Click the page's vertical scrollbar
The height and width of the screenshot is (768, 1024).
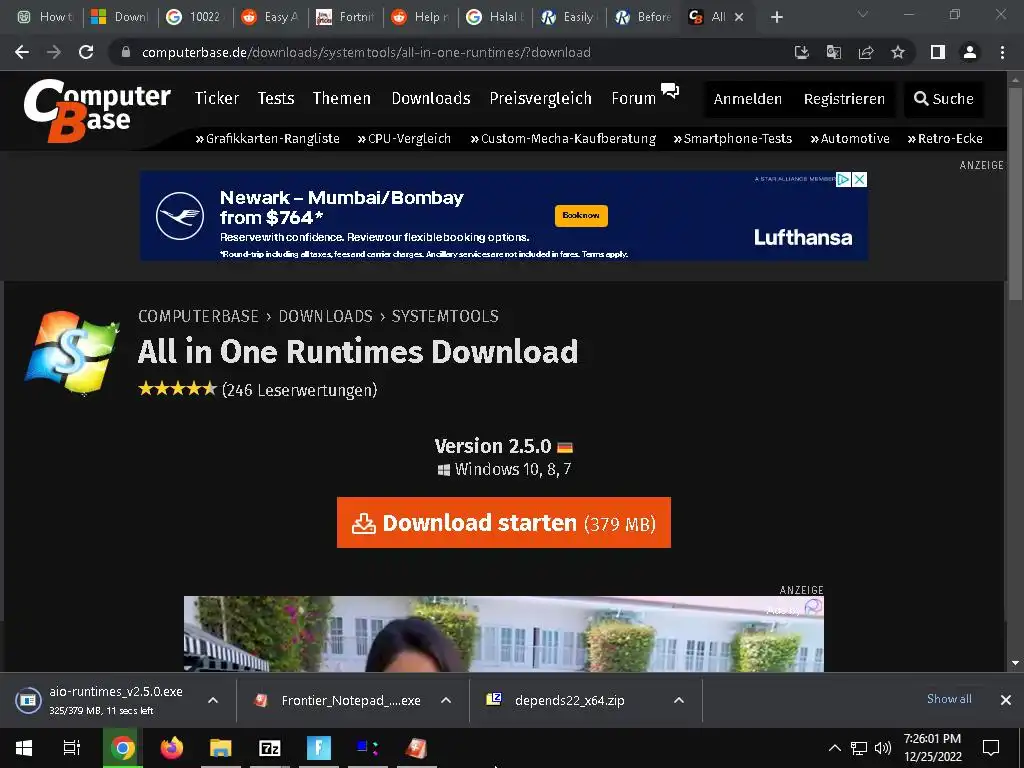[x=1015, y=196]
